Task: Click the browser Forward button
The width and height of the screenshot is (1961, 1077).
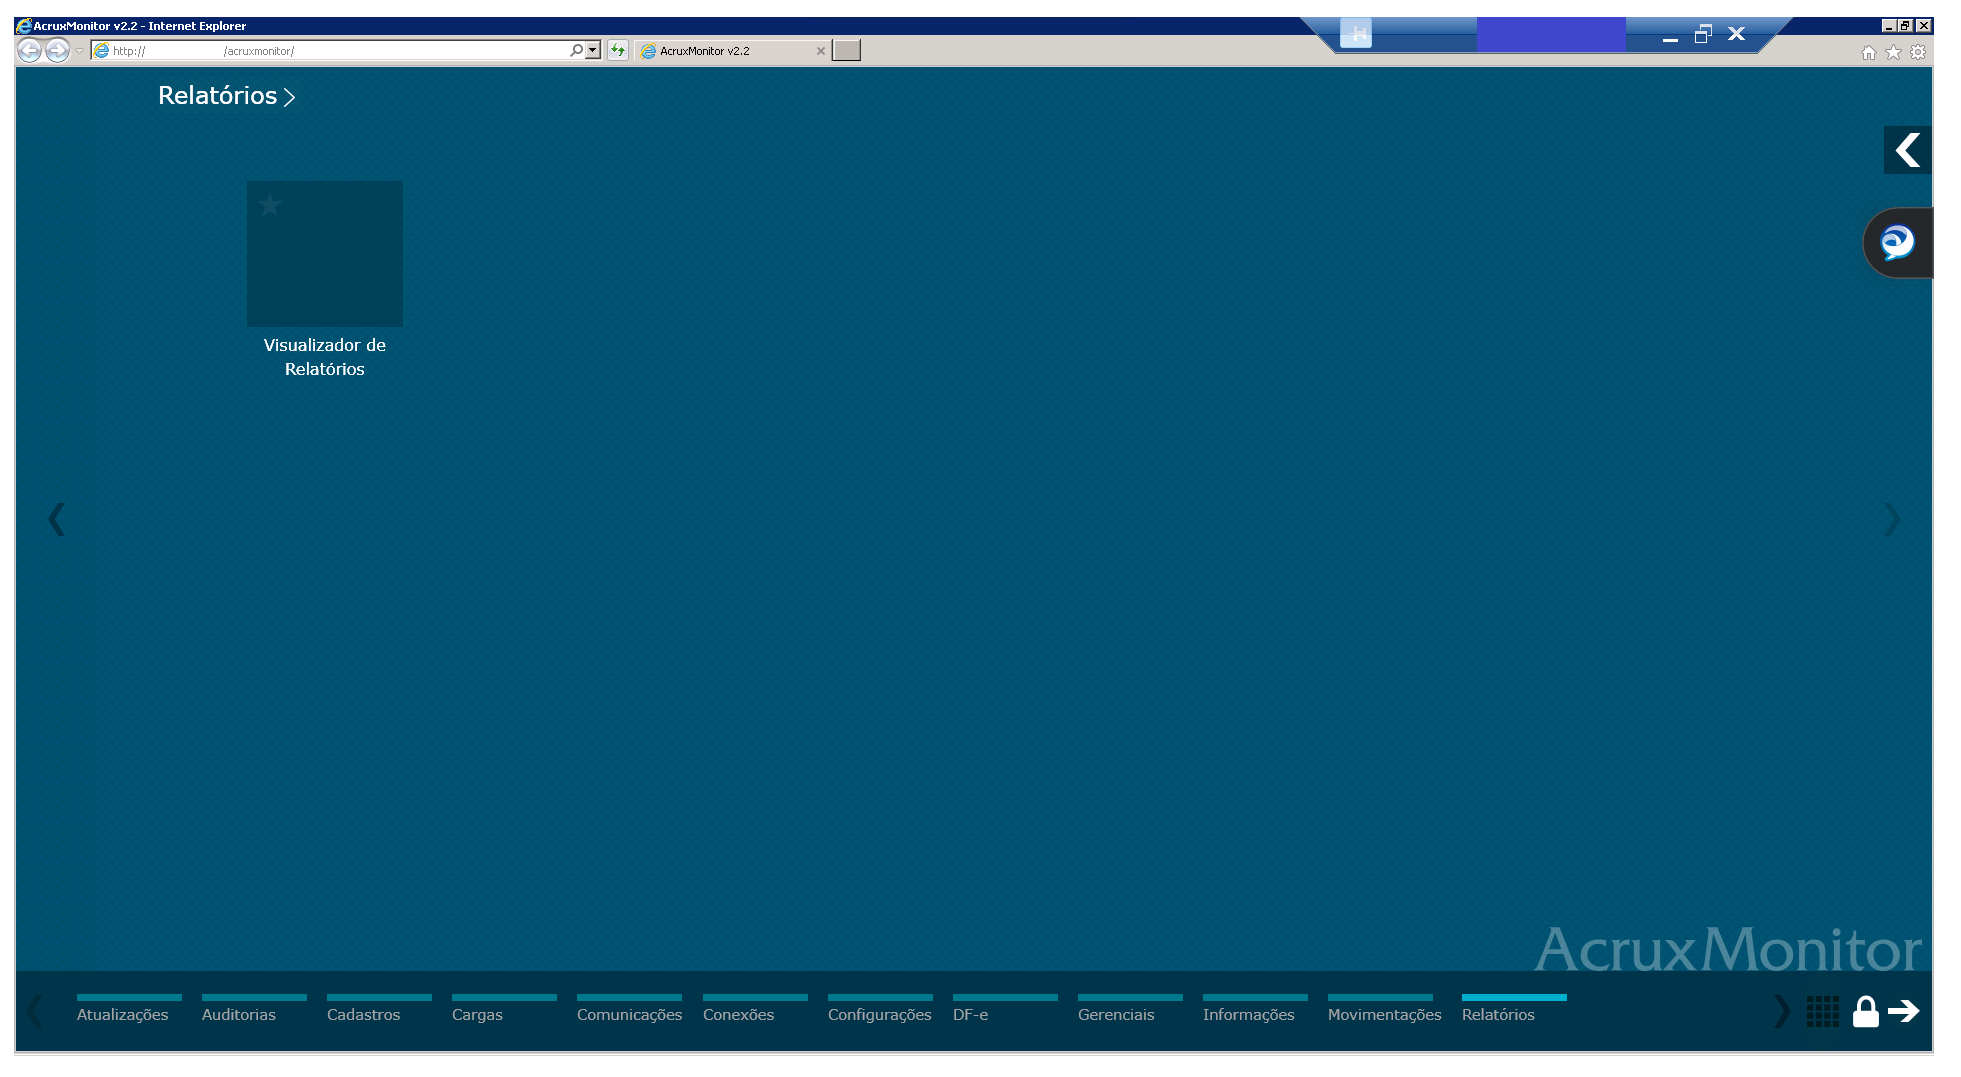Action: tap(58, 50)
